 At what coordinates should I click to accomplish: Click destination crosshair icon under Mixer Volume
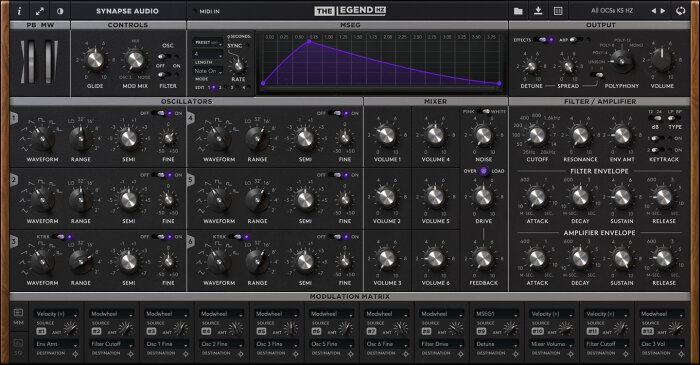571,354
